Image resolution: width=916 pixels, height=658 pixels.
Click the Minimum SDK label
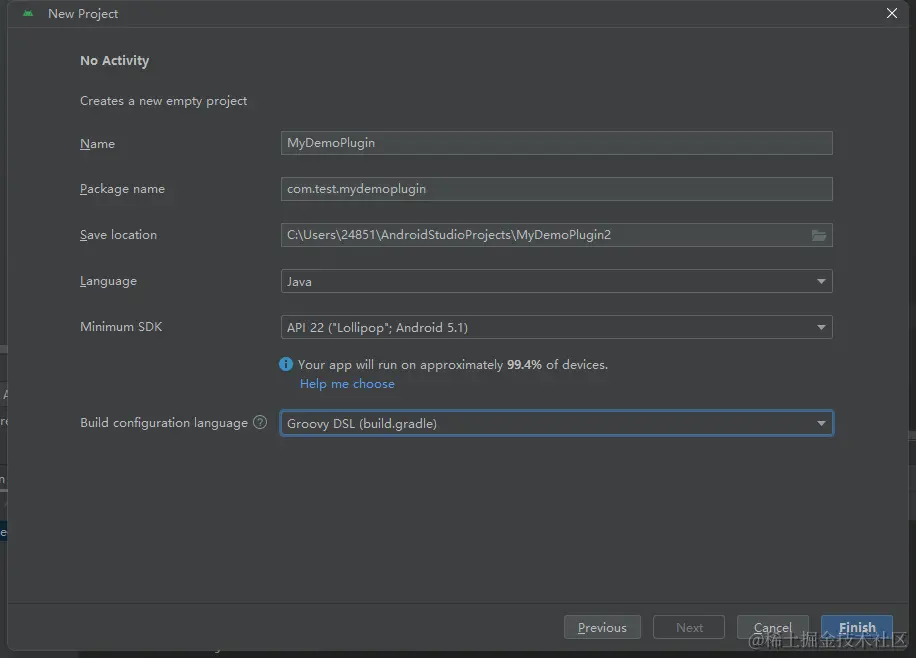pyautogui.click(x=121, y=327)
